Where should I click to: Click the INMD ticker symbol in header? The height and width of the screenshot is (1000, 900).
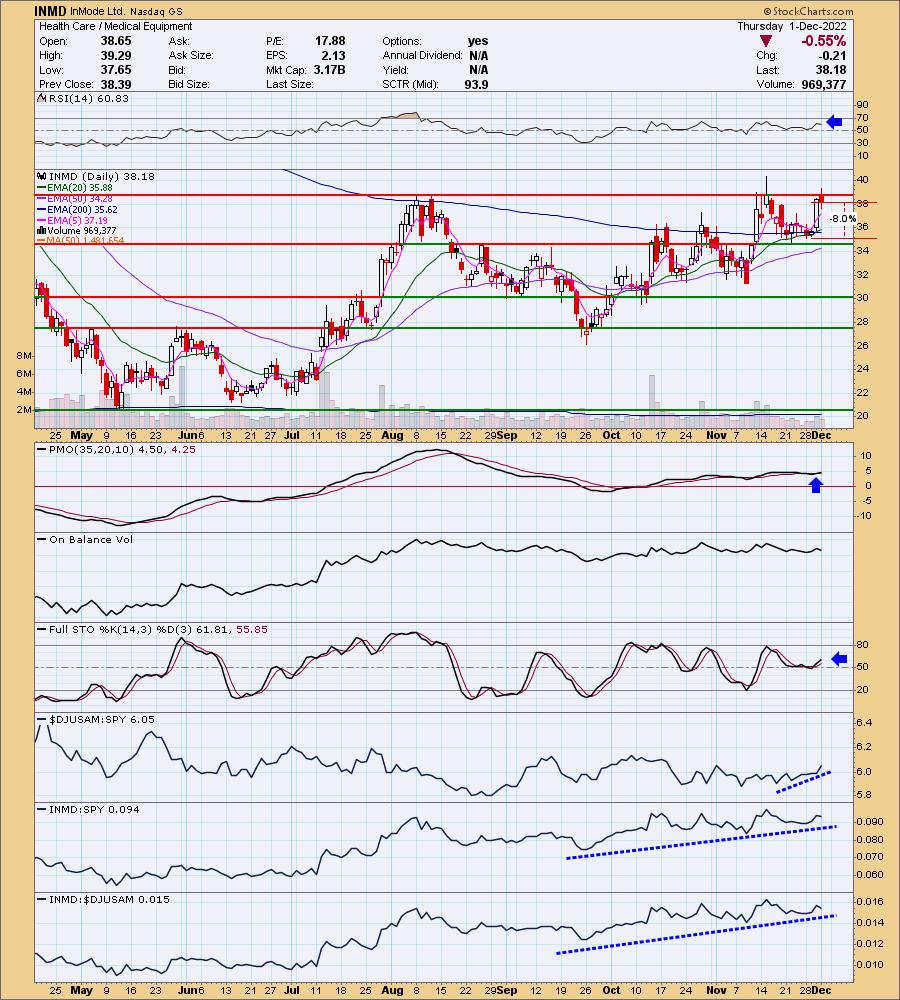50,11
